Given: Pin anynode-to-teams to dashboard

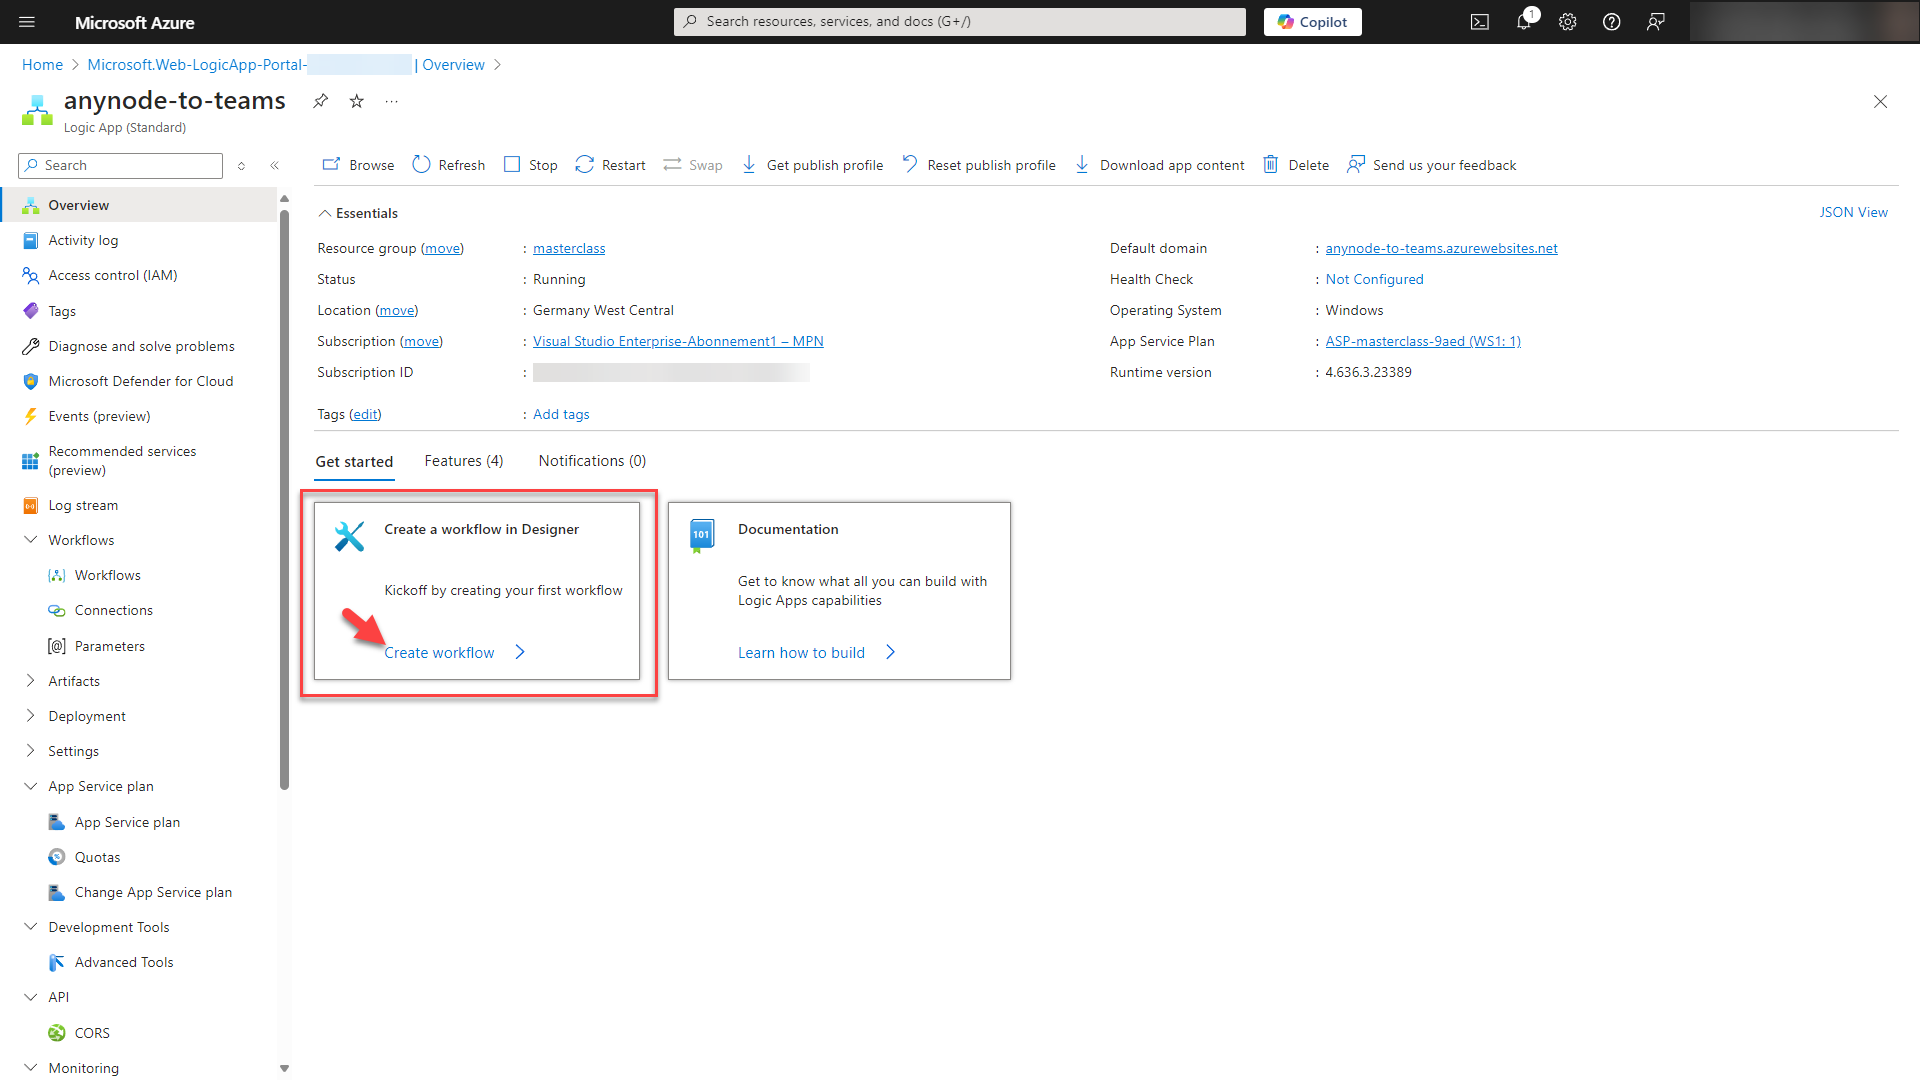Looking at the screenshot, I should 320,101.
